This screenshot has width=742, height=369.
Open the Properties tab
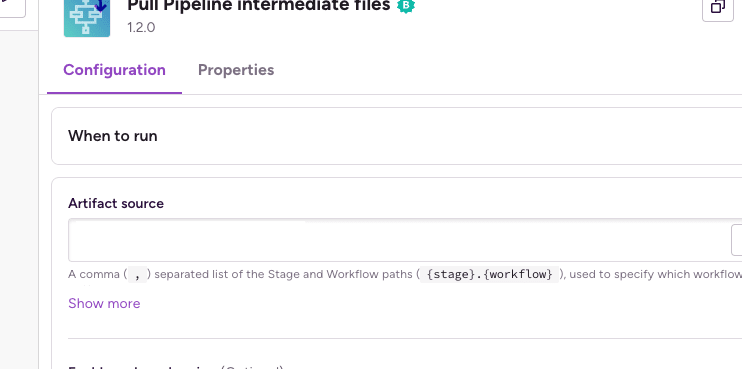point(236,70)
